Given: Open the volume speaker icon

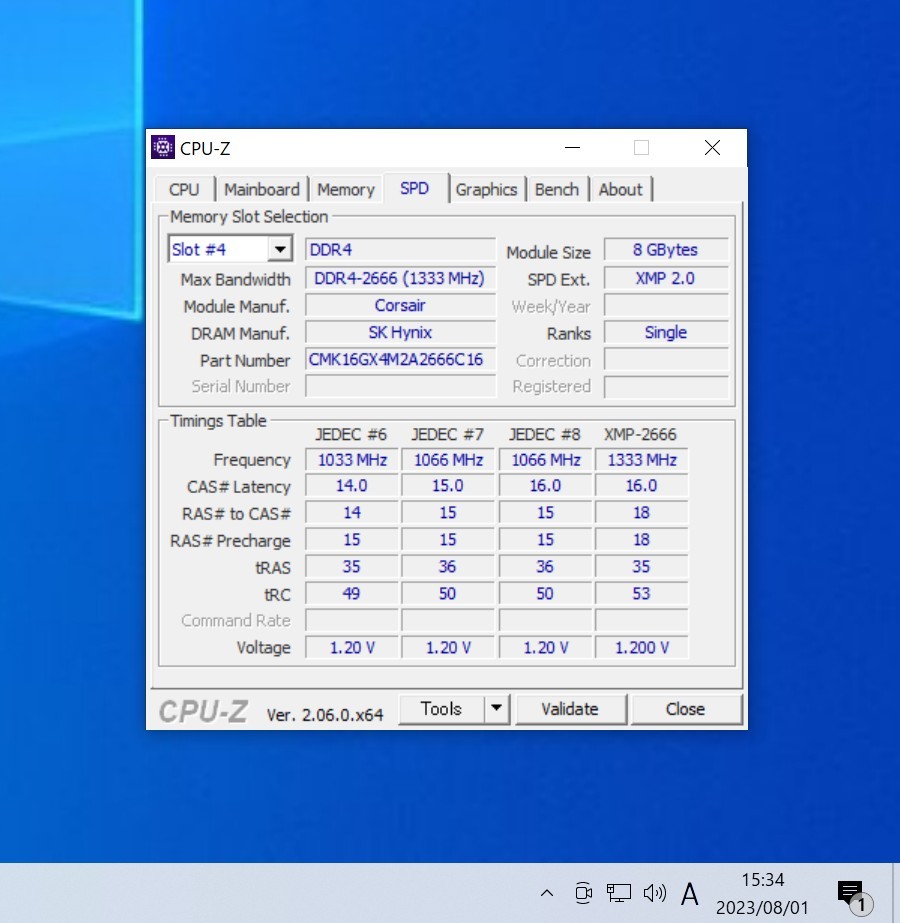Looking at the screenshot, I should click(x=655, y=893).
